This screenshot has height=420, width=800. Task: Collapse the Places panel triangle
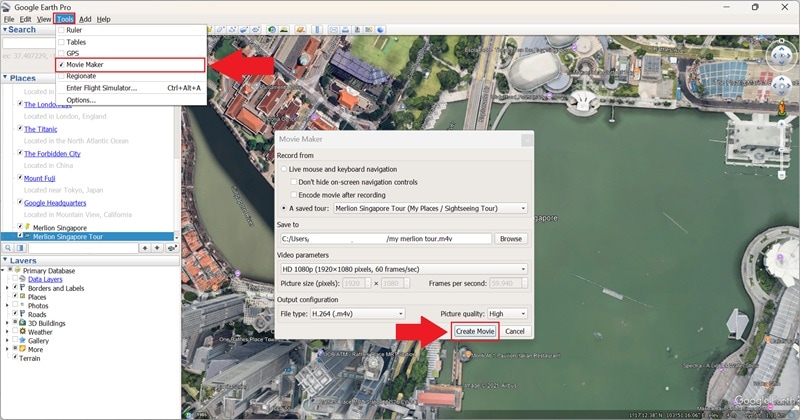click(5, 78)
